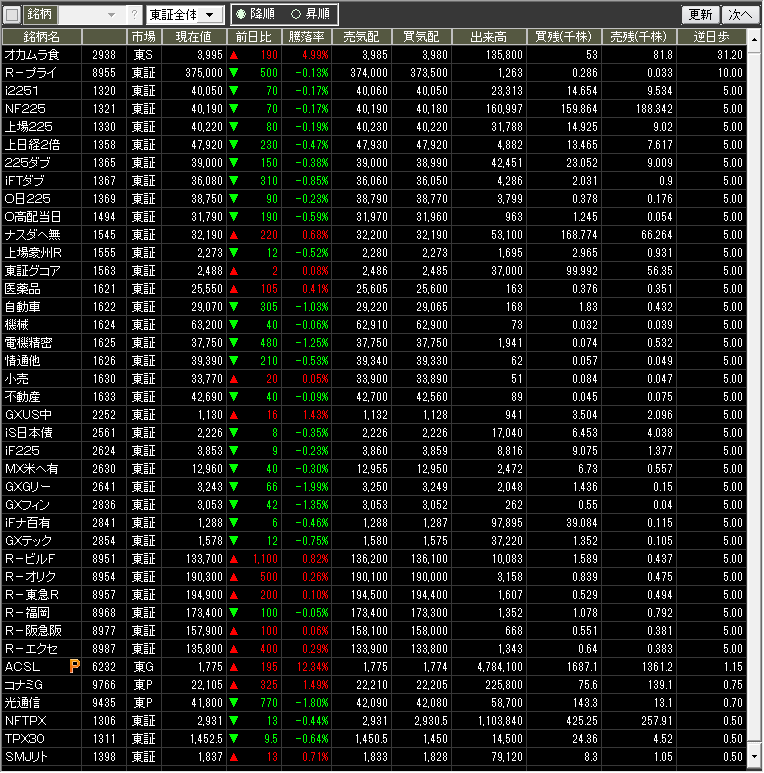
Task: Sort by 現在値 column header
Action: pos(194,37)
